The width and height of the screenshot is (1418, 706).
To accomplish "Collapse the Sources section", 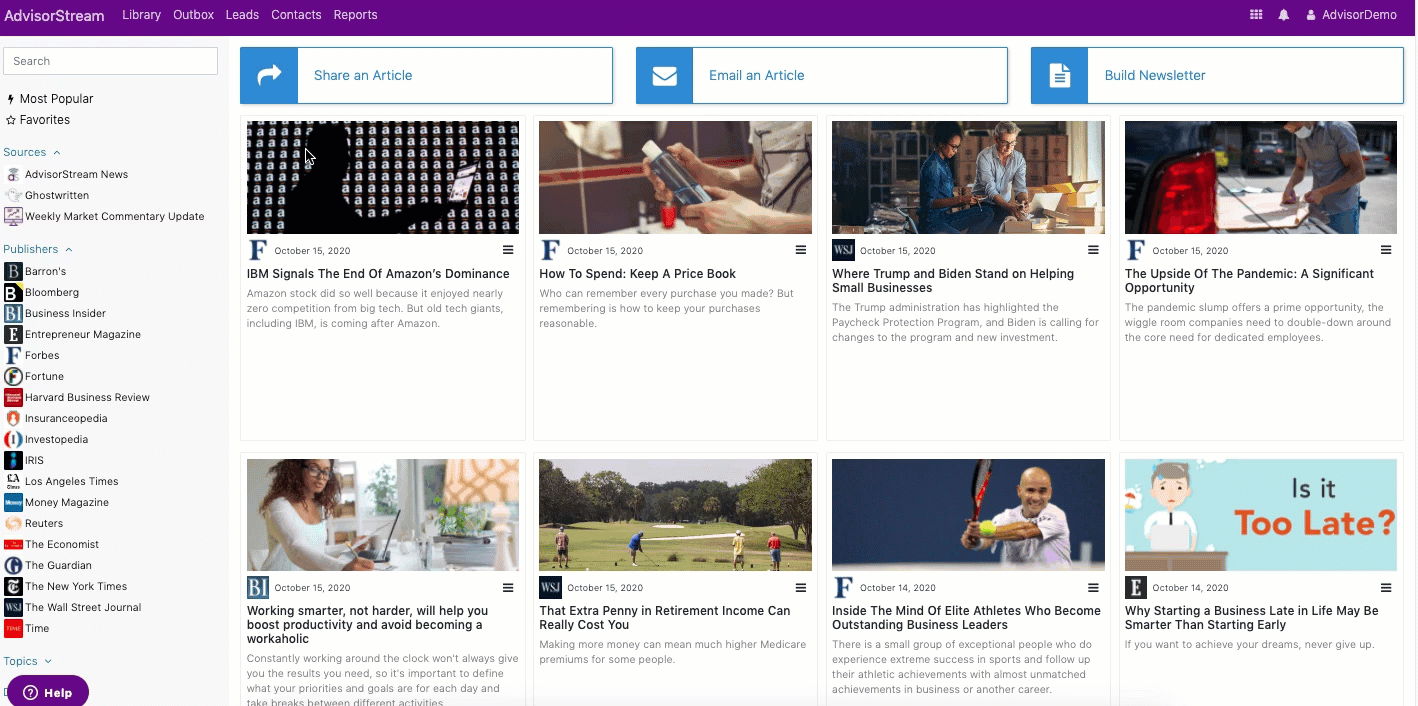I will [x=32, y=152].
